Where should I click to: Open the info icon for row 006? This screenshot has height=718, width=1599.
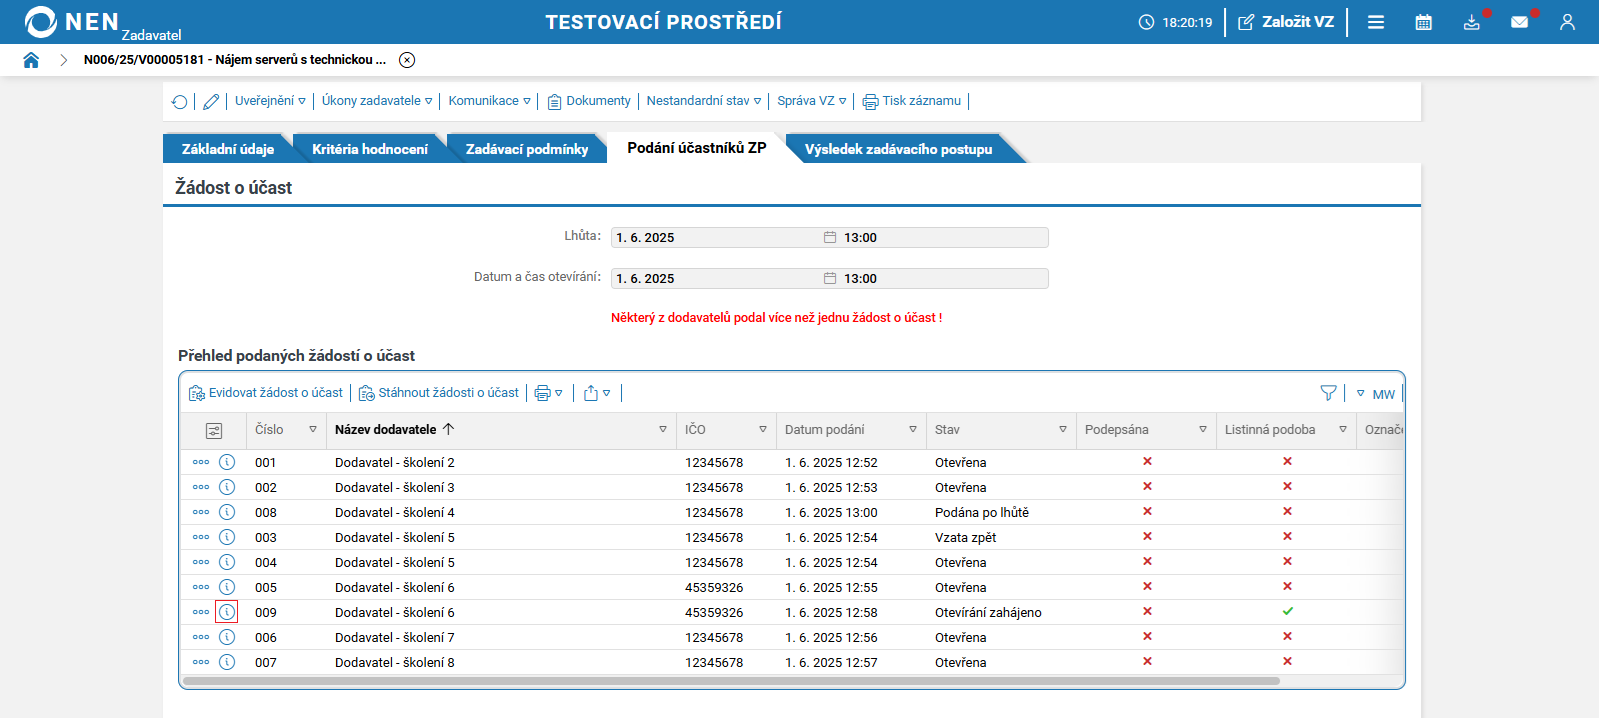pyautogui.click(x=227, y=637)
